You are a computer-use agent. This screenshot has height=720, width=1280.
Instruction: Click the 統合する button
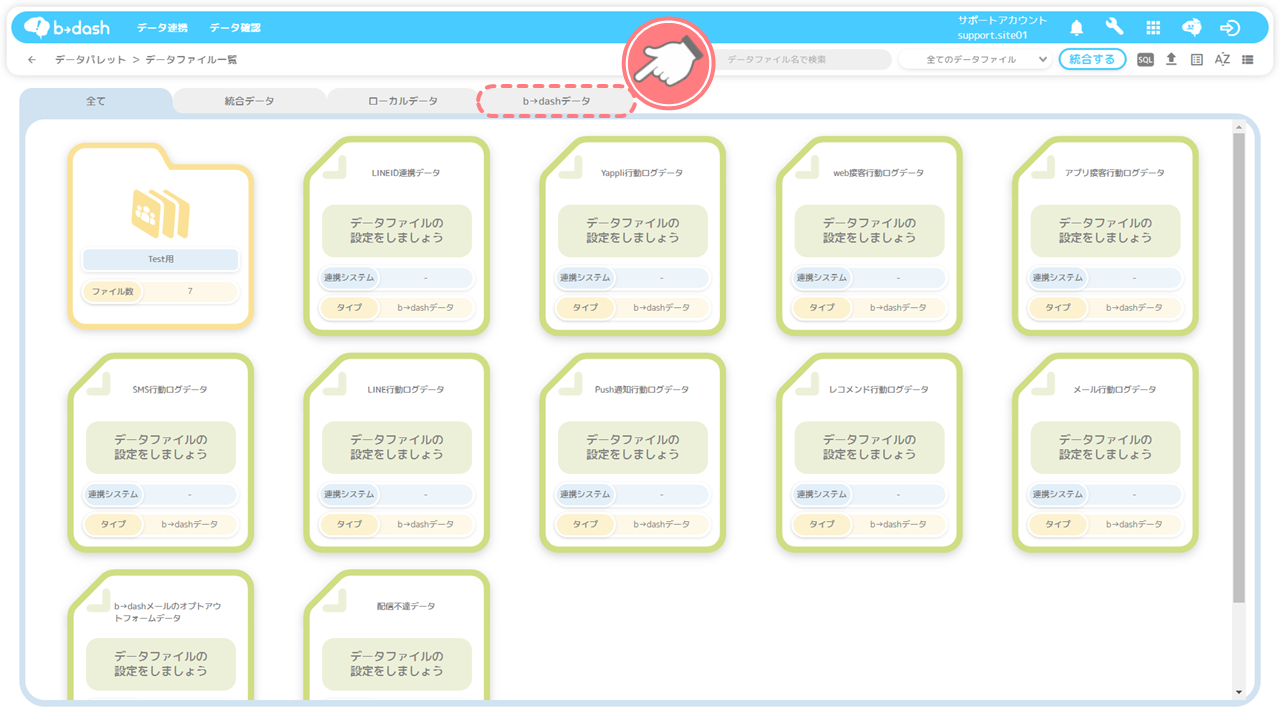(1092, 60)
